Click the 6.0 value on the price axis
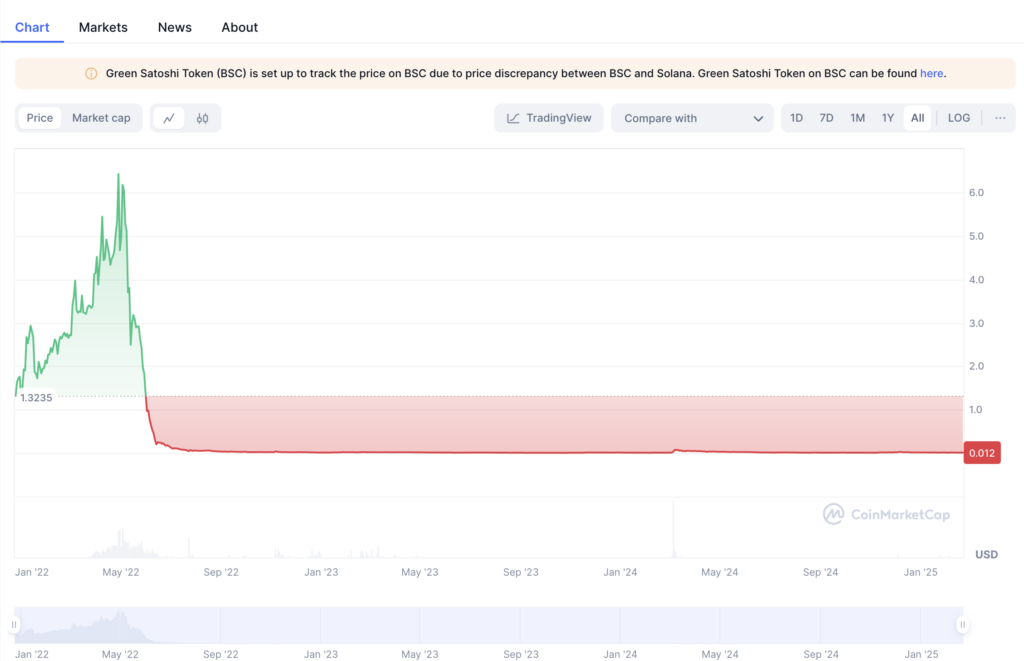 (x=976, y=193)
